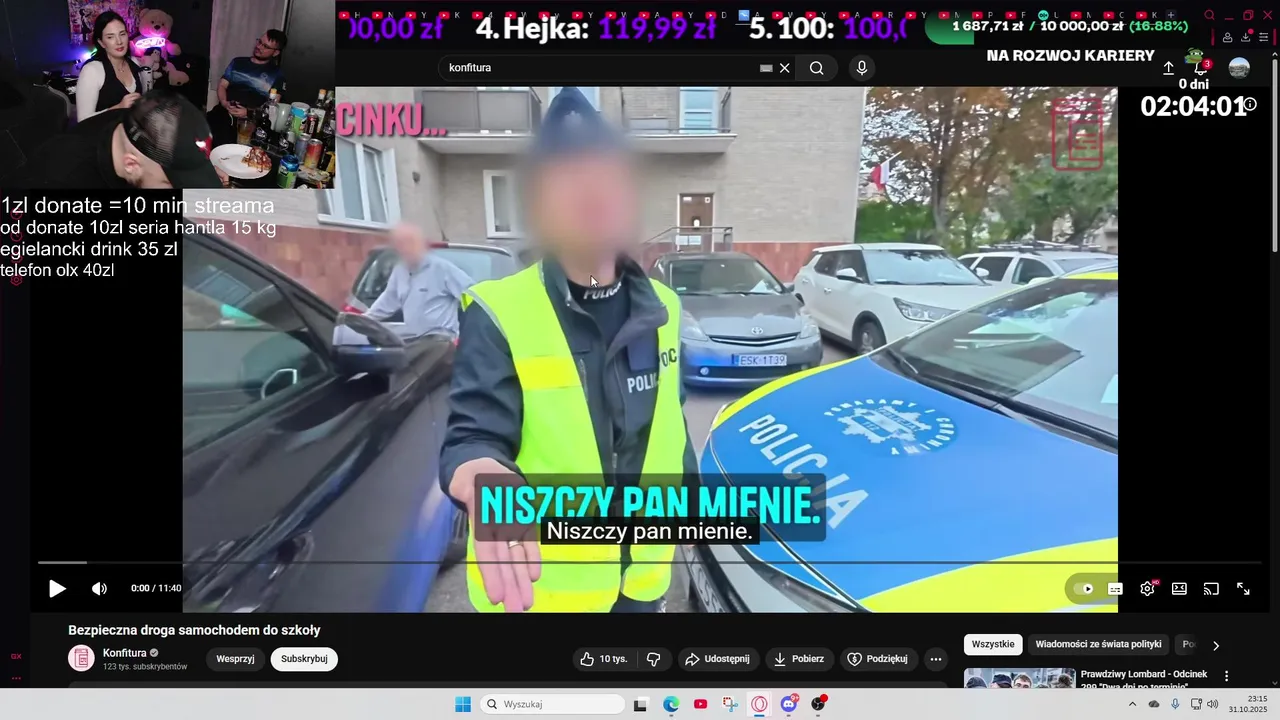Show more filter chips with right arrow
Screen dimensions: 1280x720
[x=1216, y=646]
